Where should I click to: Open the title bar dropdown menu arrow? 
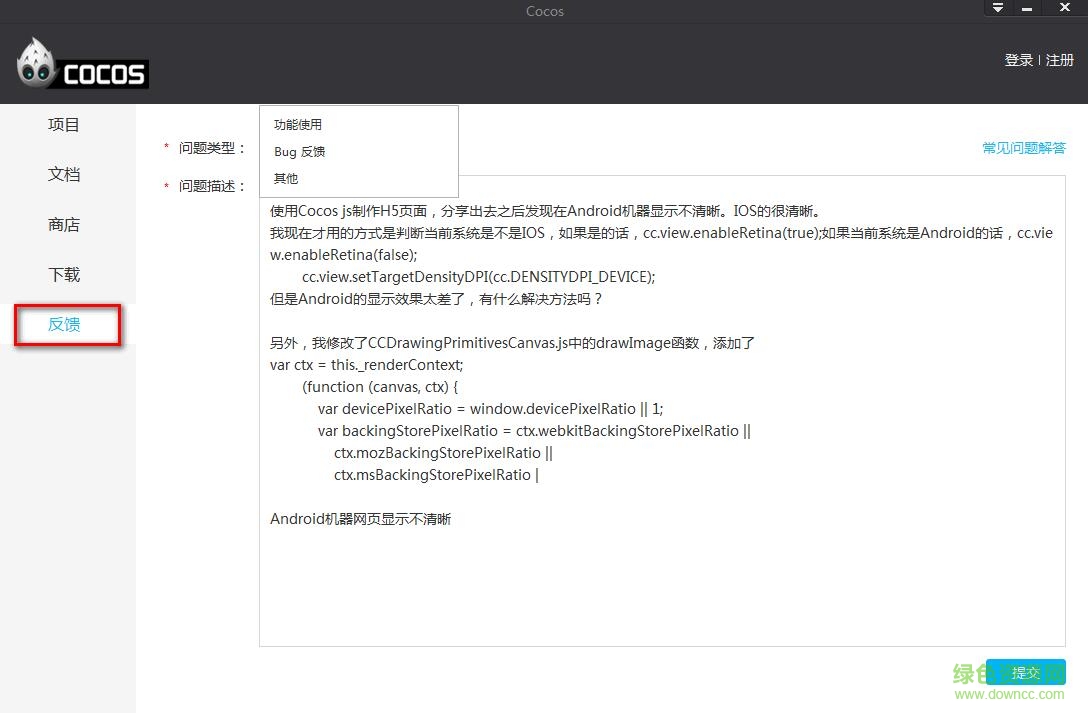(997, 8)
